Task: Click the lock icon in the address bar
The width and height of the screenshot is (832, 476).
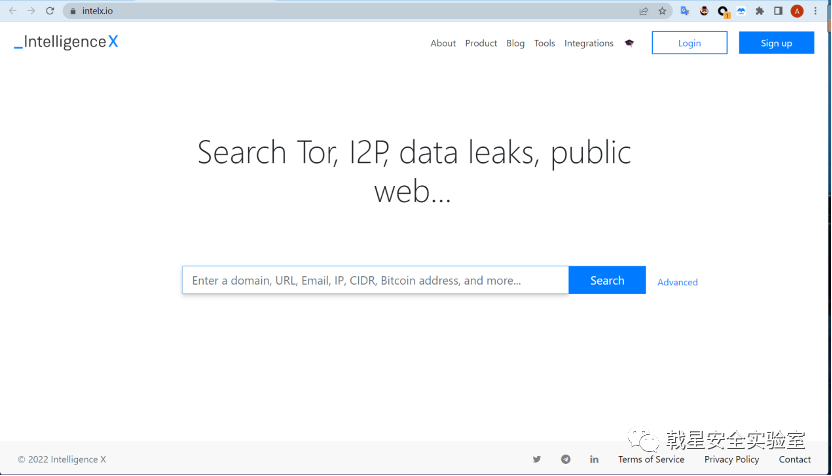Action: point(73,11)
